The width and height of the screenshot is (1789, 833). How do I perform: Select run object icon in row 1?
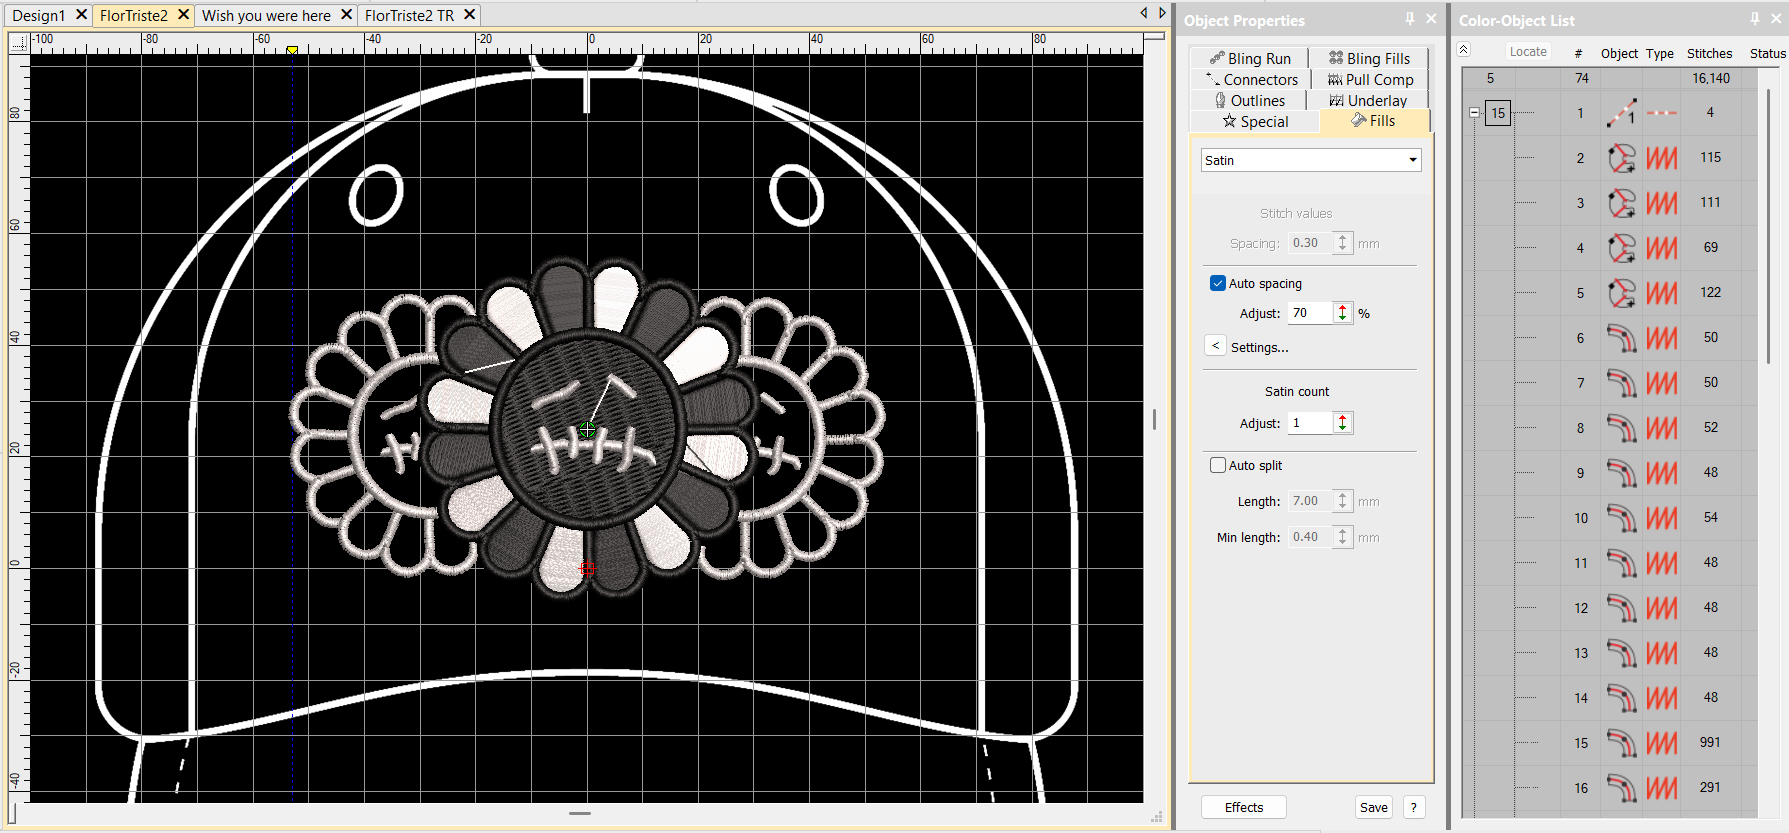[1621, 113]
